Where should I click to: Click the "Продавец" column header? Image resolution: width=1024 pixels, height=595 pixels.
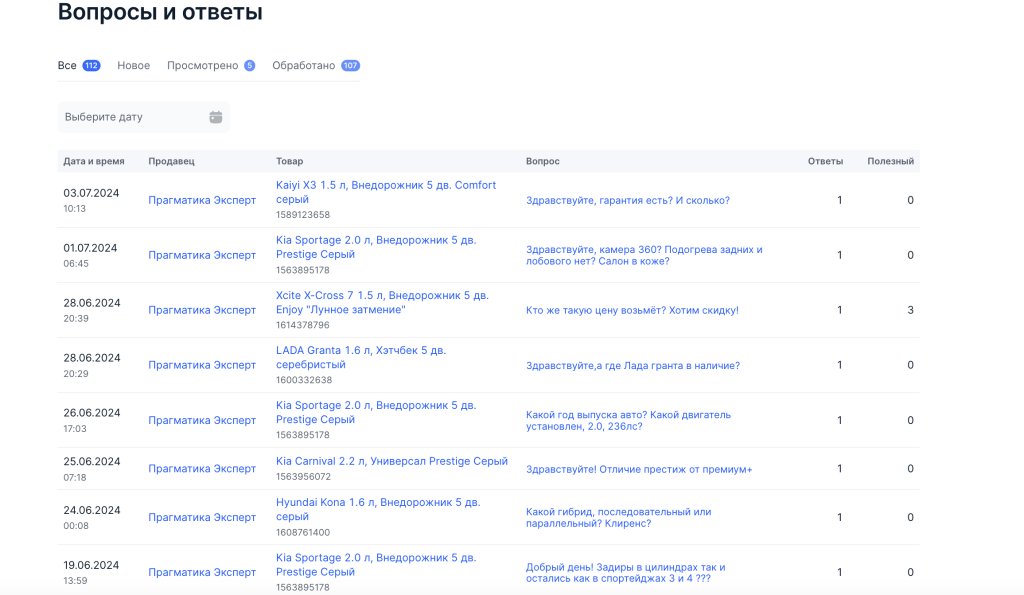coord(171,161)
